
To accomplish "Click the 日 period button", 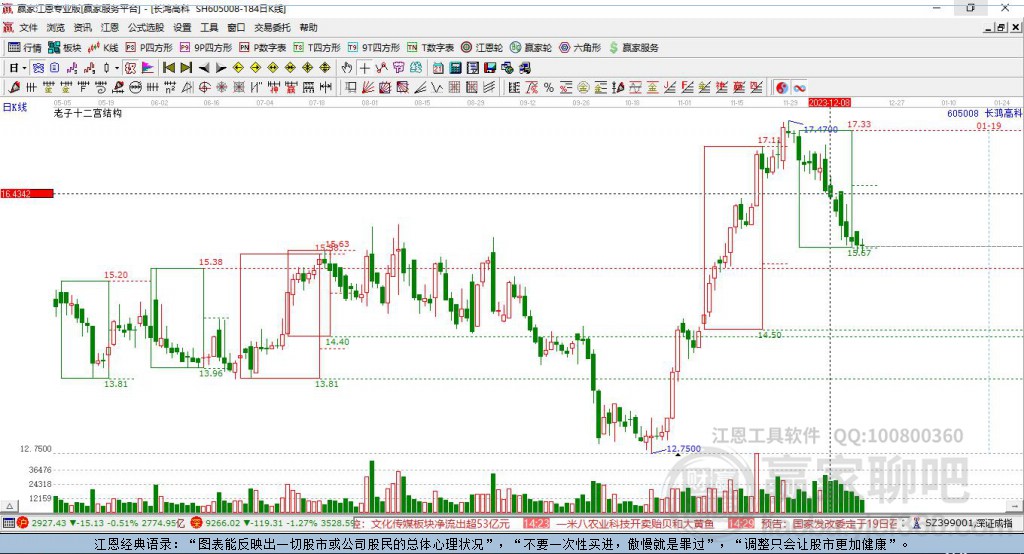I will (x=14, y=68).
